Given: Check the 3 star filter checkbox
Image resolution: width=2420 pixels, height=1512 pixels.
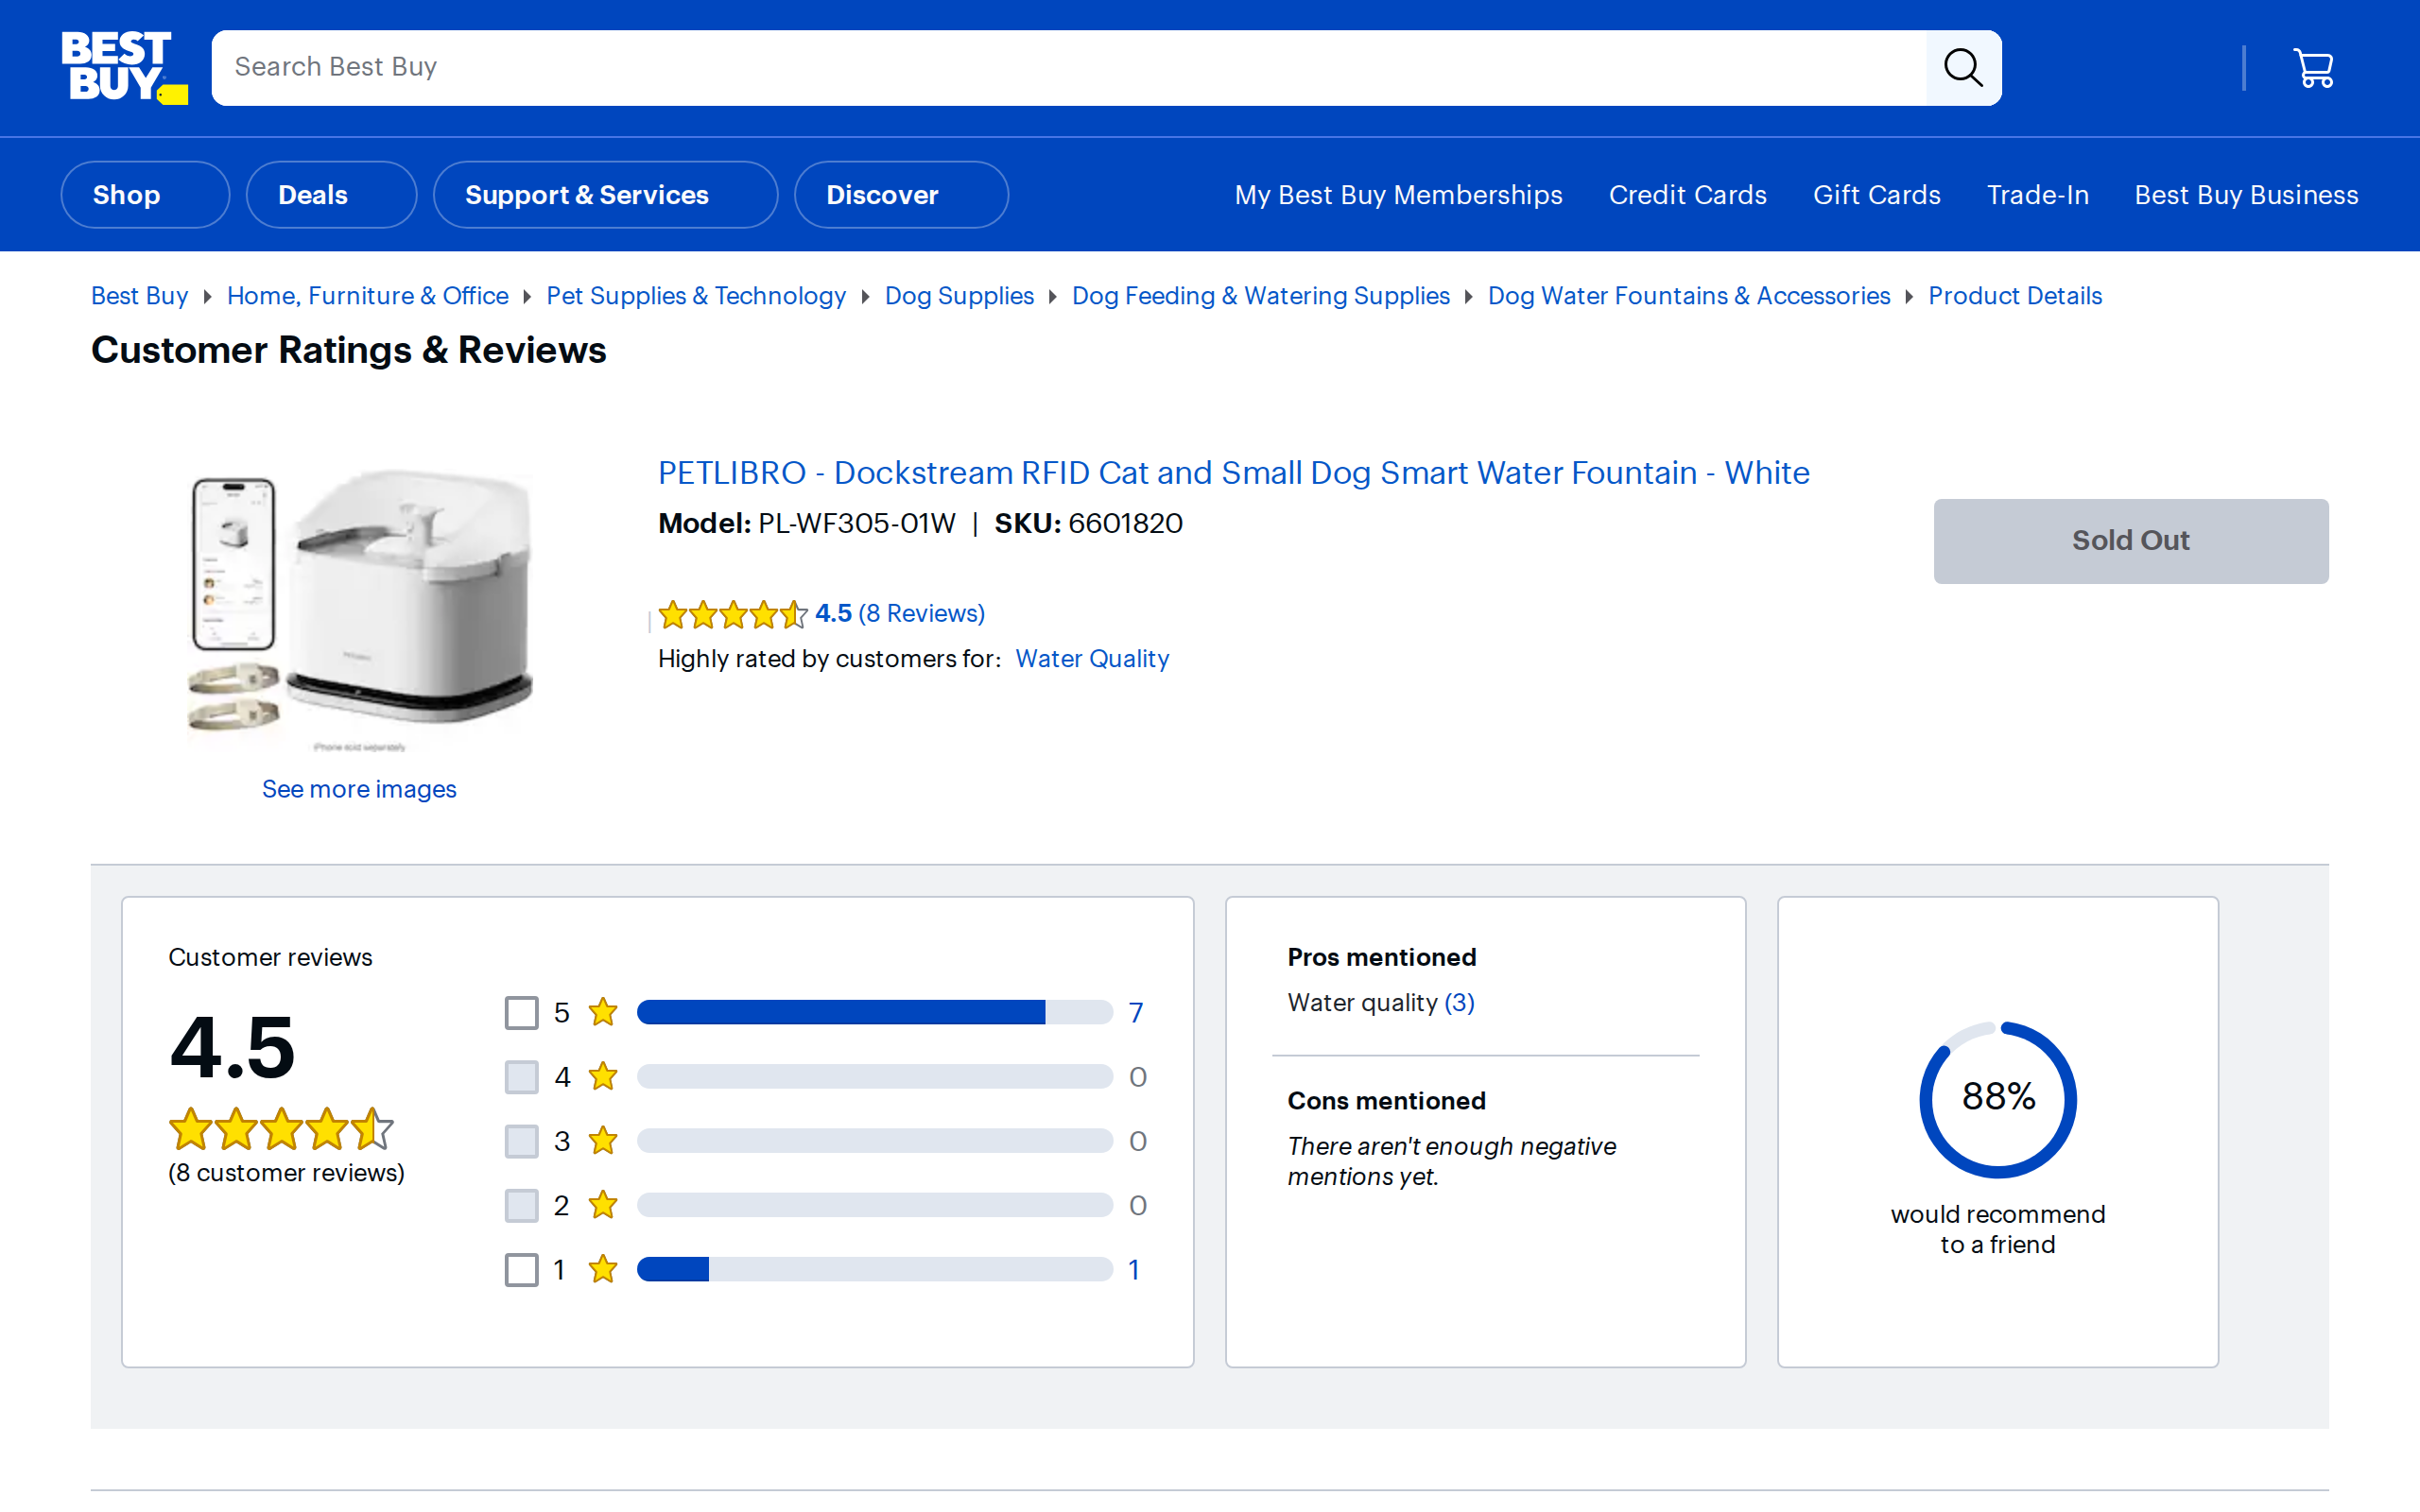Looking at the screenshot, I should pyautogui.click(x=522, y=1141).
